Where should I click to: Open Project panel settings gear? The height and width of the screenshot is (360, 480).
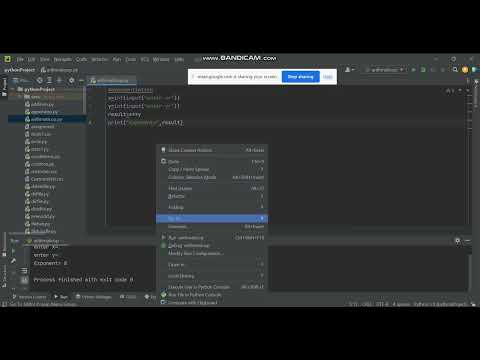click(x=71, y=80)
